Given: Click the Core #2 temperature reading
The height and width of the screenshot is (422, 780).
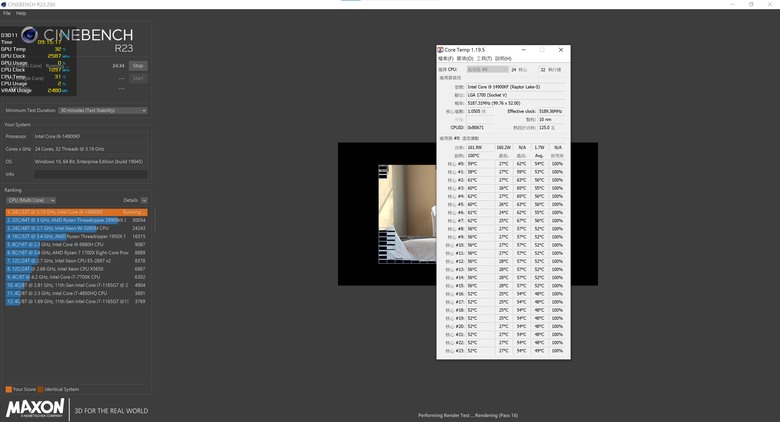Looking at the screenshot, I should pyautogui.click(x=480, y=180).
